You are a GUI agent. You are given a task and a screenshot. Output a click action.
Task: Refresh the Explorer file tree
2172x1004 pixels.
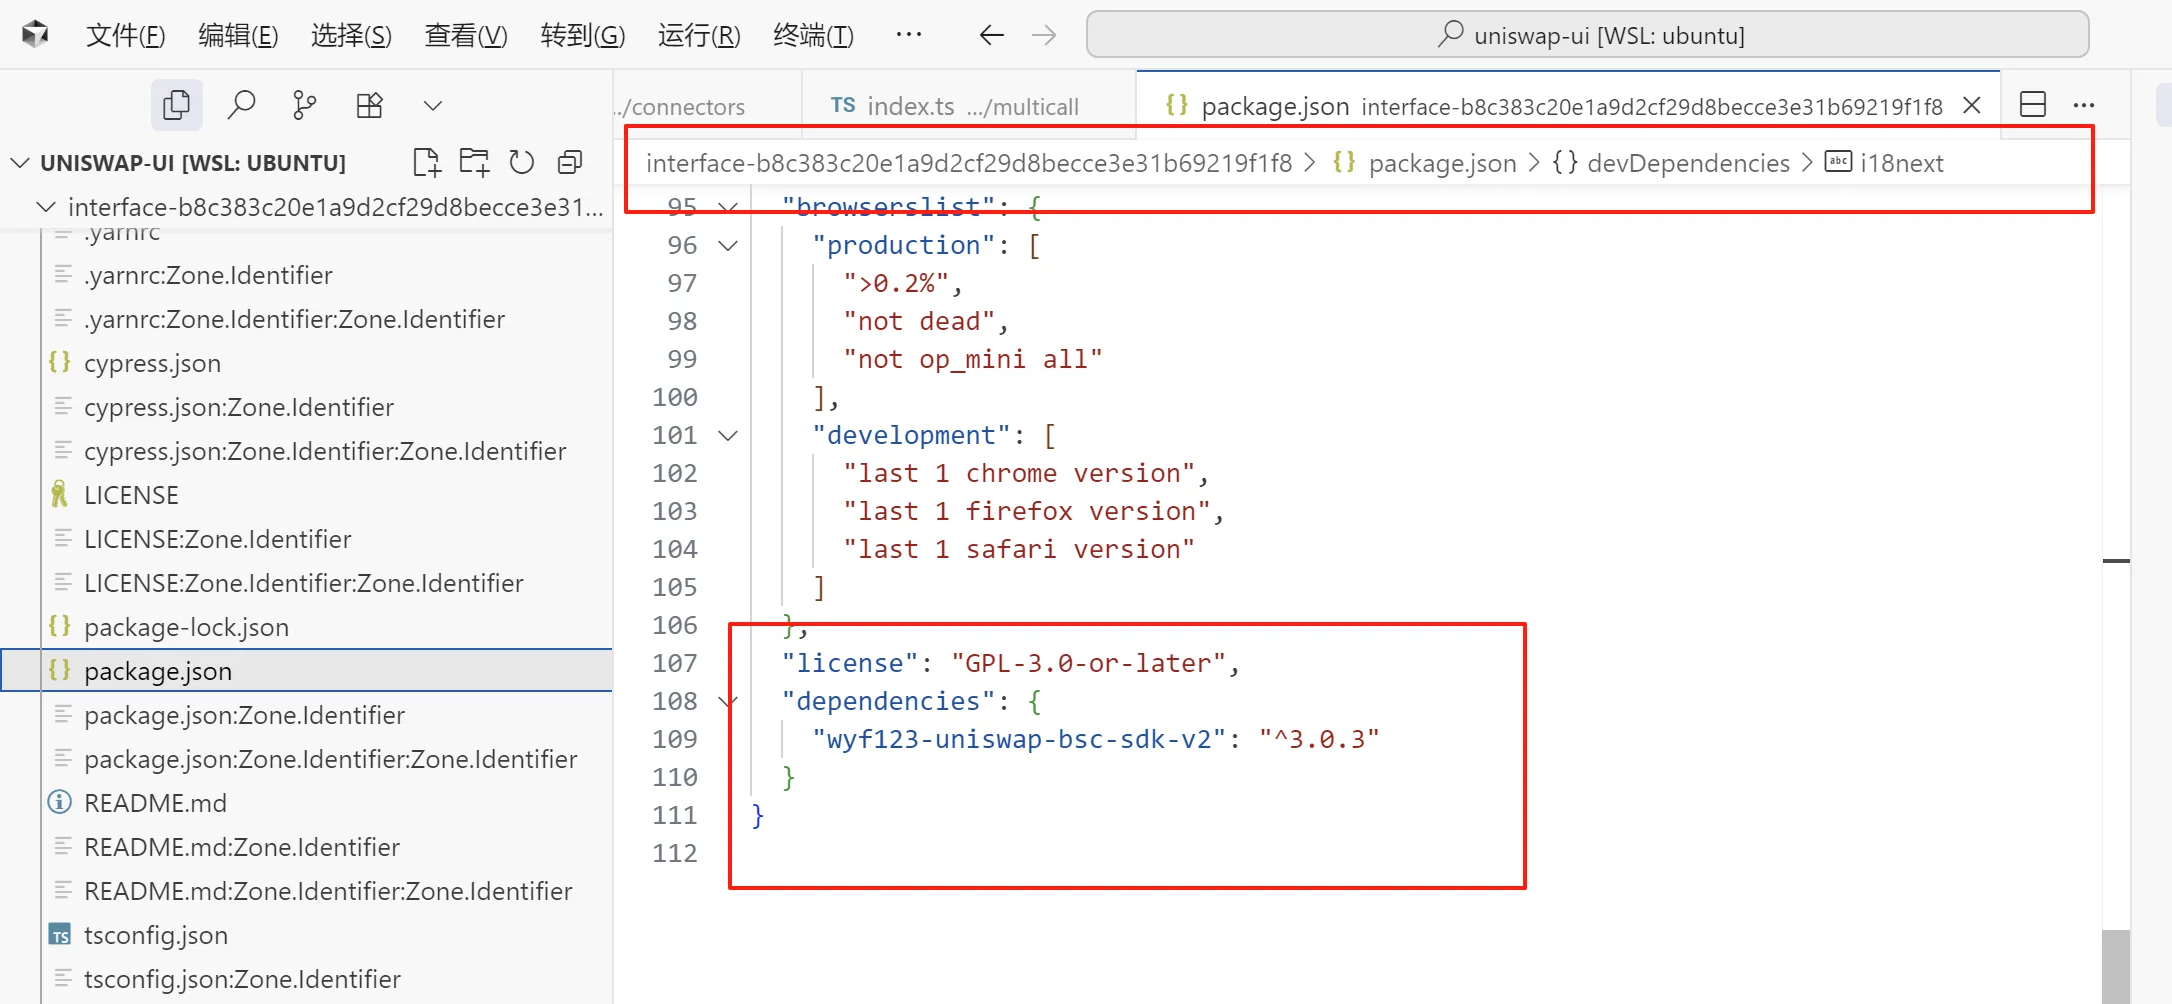tap(521, 162)
